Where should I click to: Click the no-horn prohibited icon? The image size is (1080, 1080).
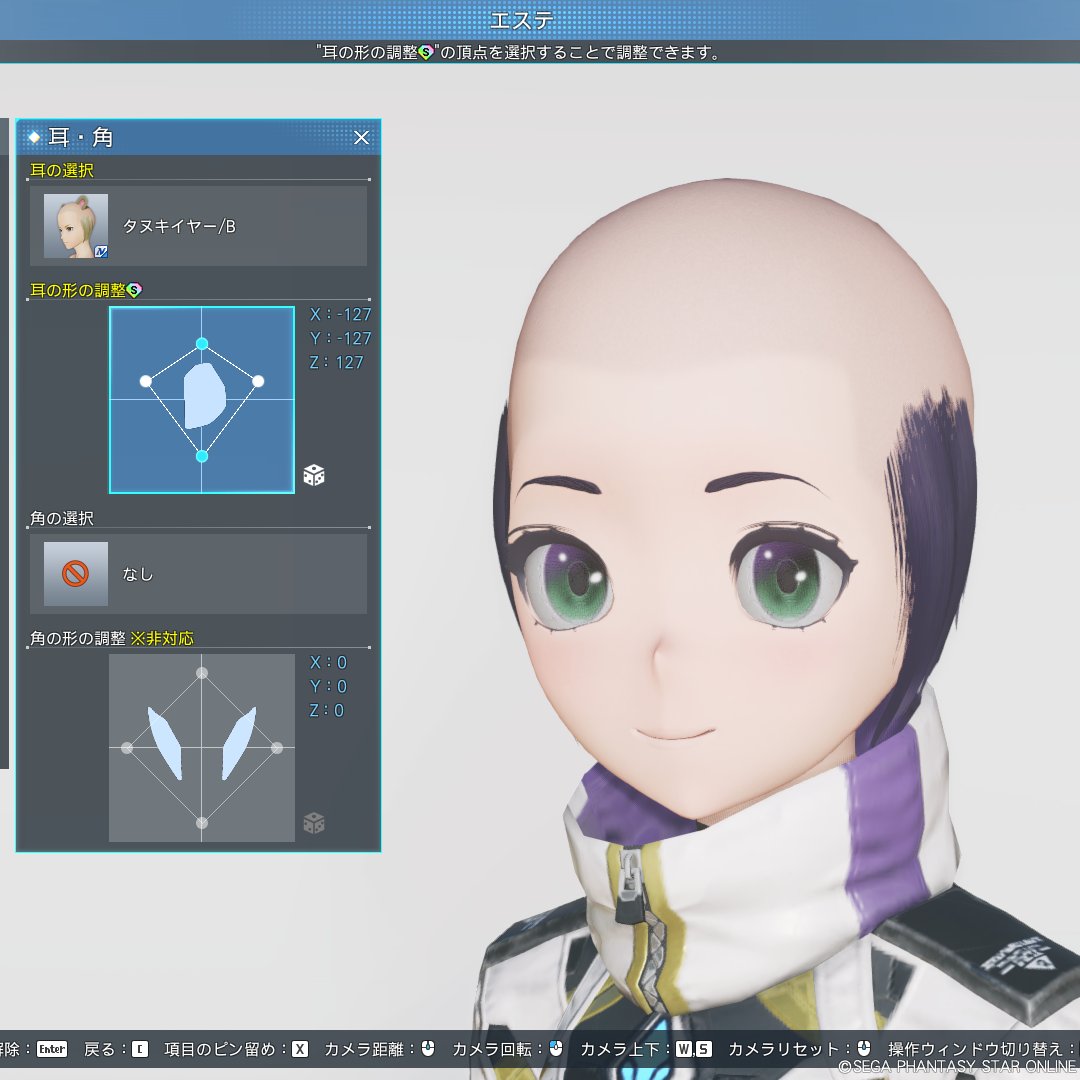76,574
